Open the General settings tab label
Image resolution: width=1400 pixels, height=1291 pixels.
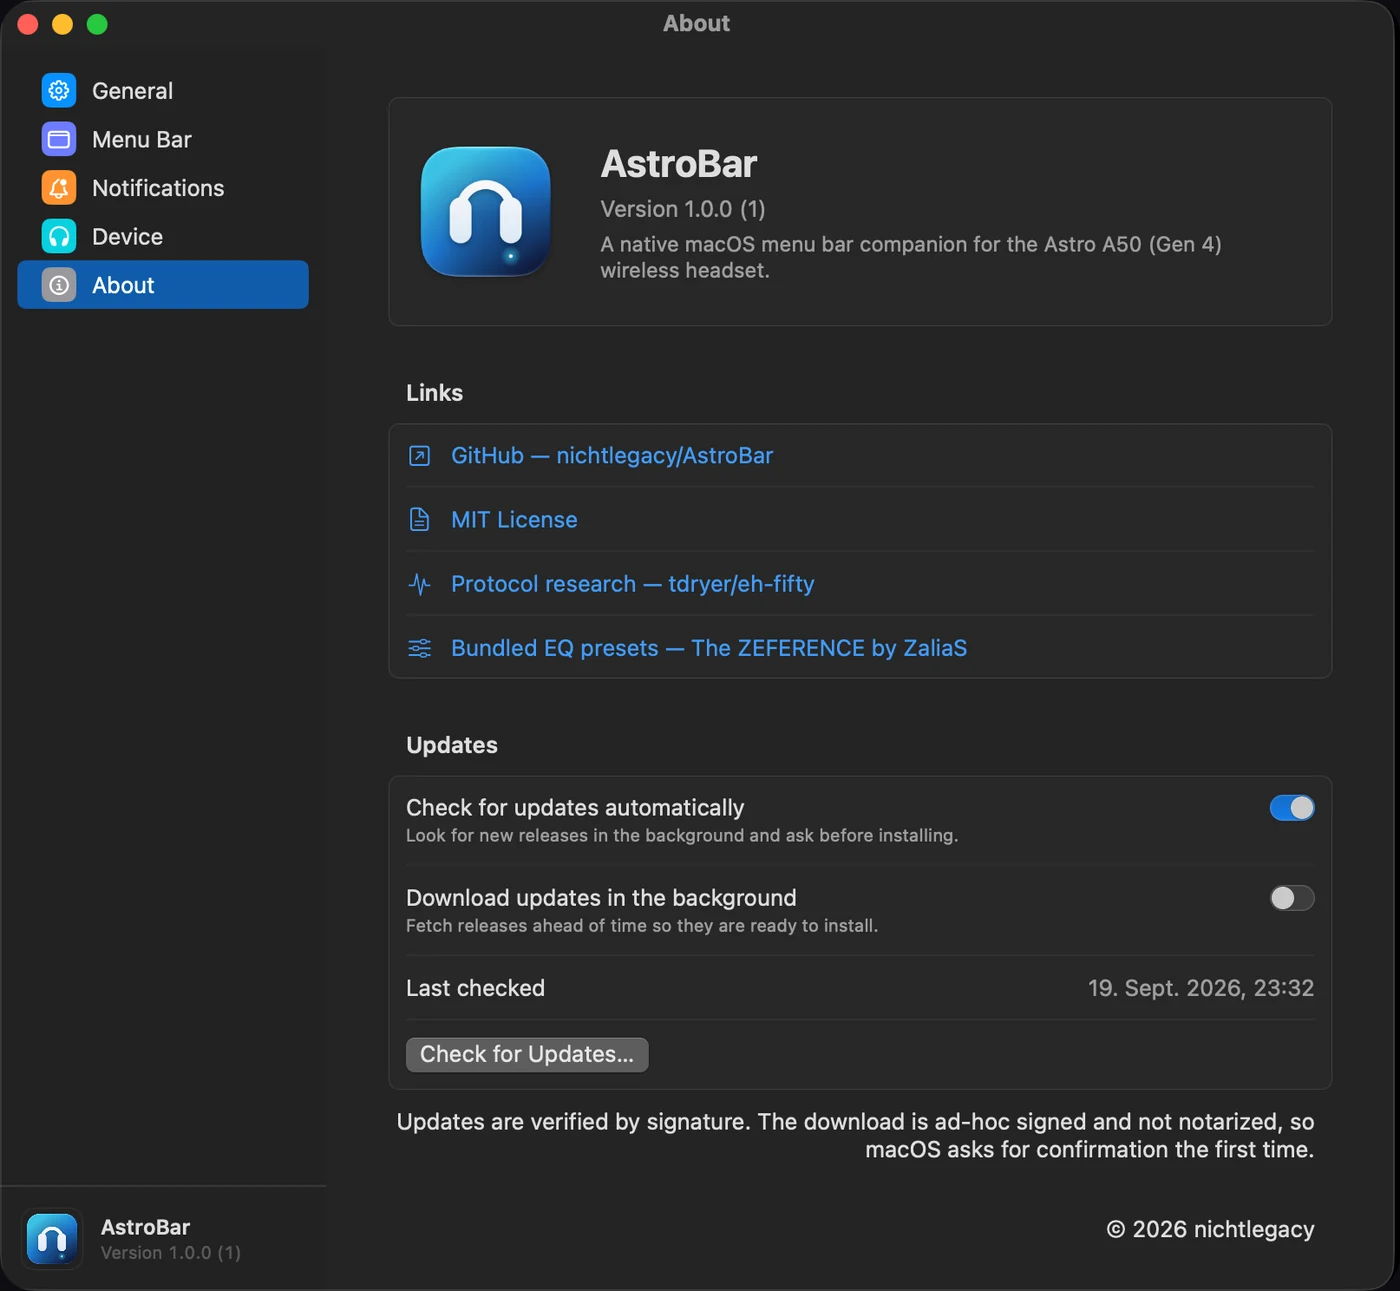click(133, 91)
